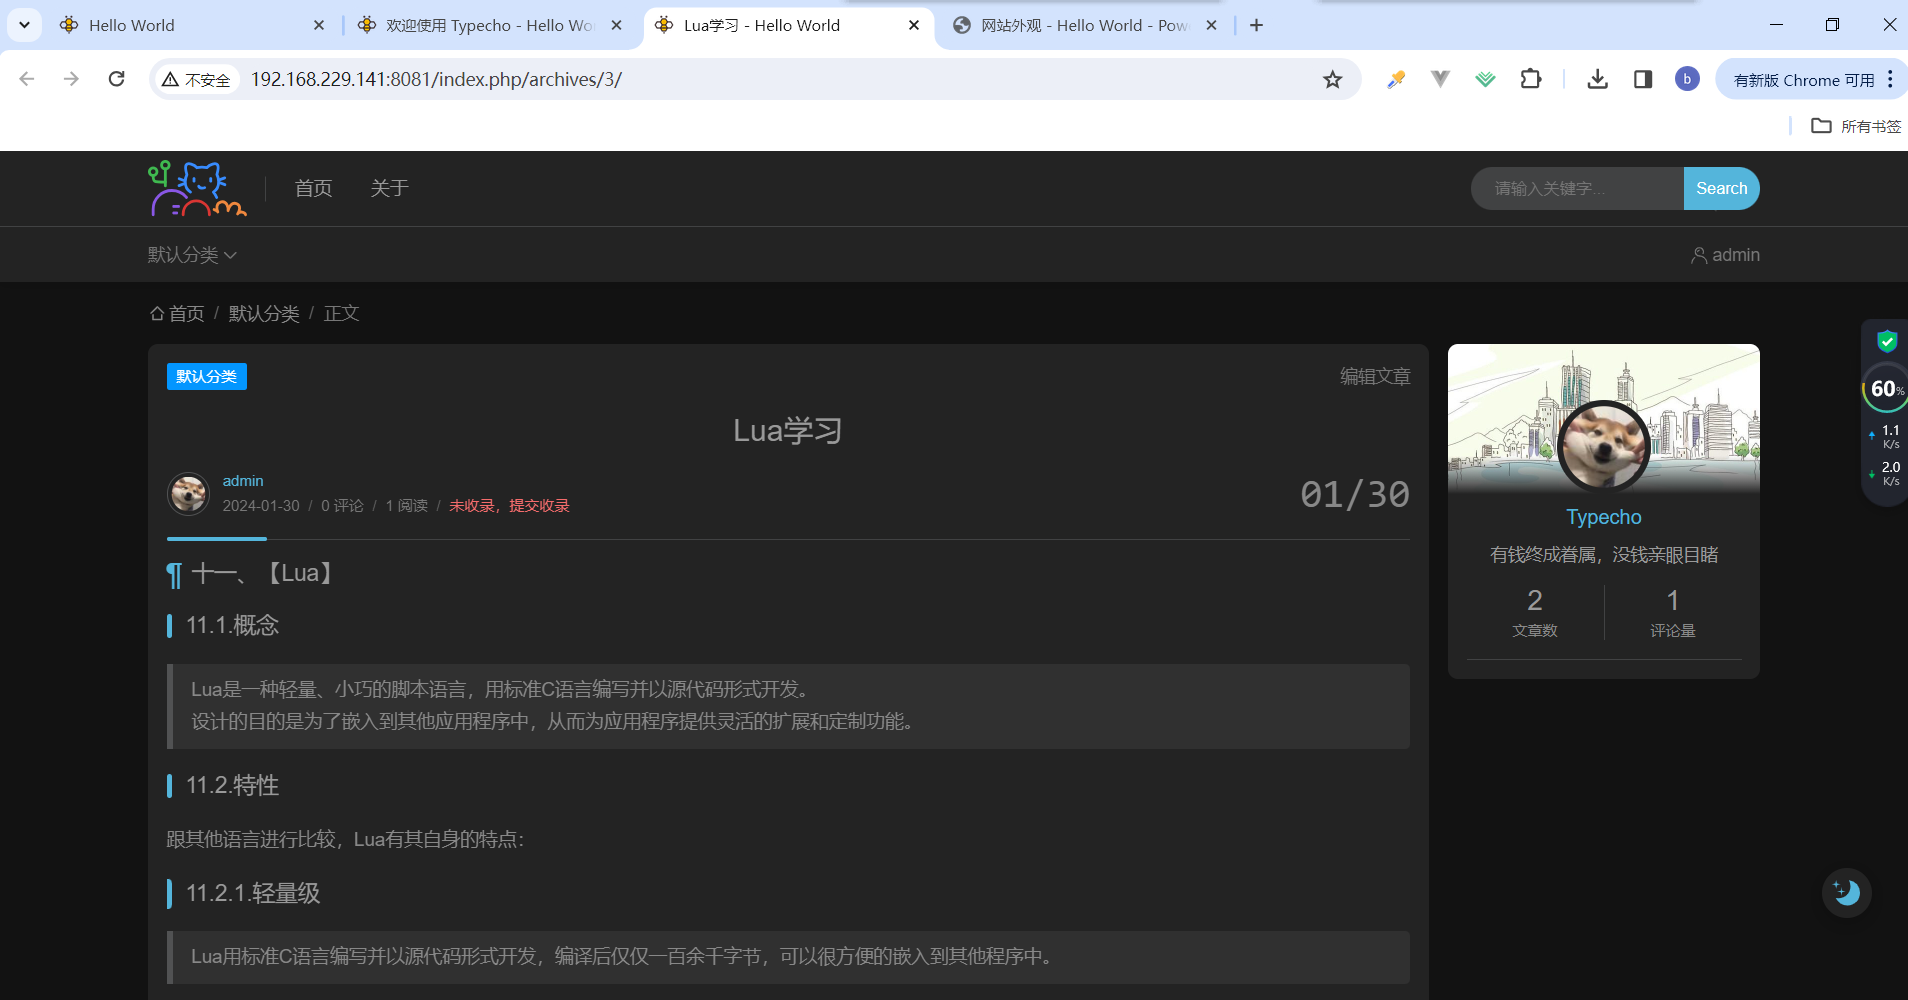Click the 11.2.特性 heading
The height and width of the screenshot is (1000, 1908).
(x=232, y=785)
